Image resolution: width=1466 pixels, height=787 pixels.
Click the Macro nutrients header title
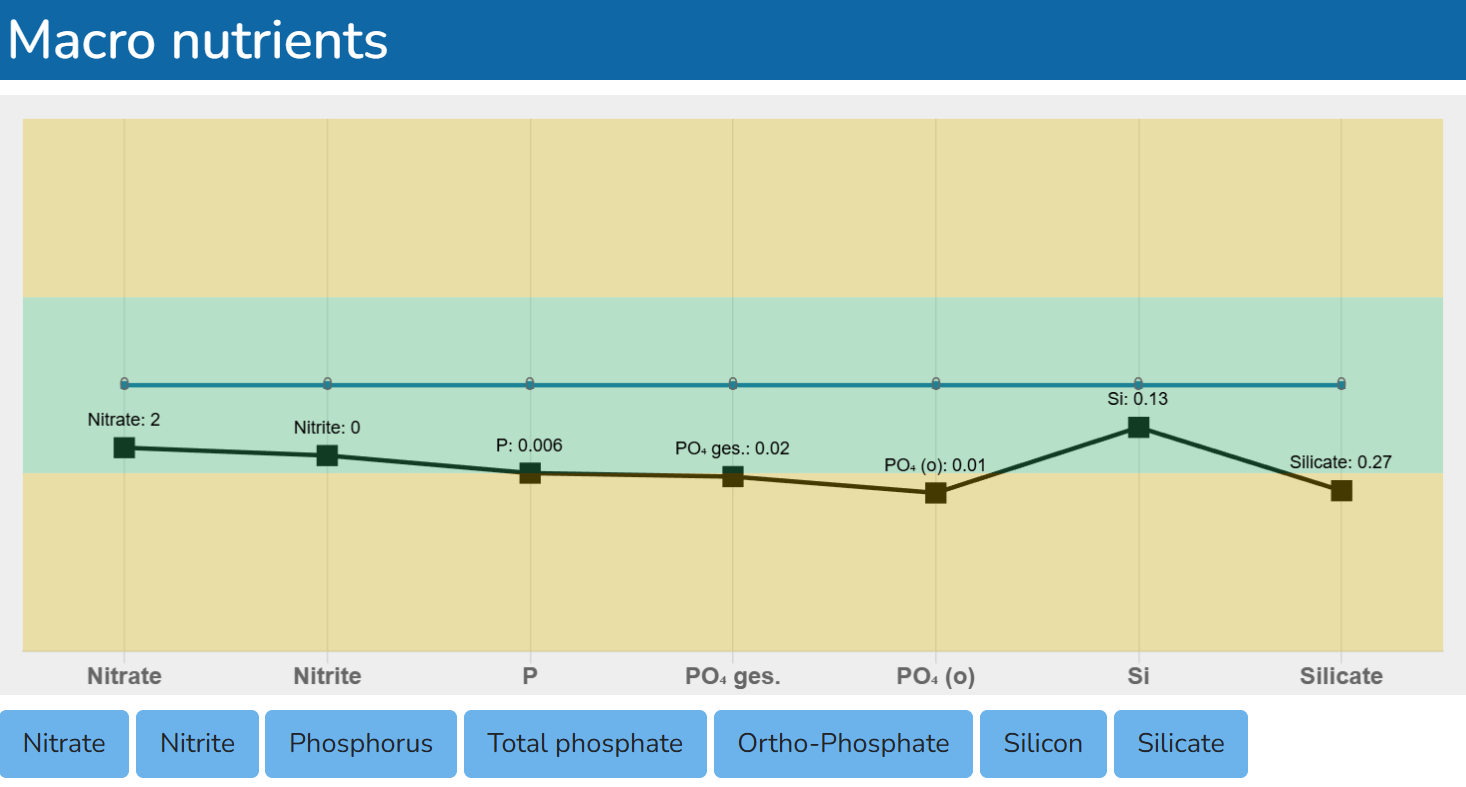[x=198, y=41]
